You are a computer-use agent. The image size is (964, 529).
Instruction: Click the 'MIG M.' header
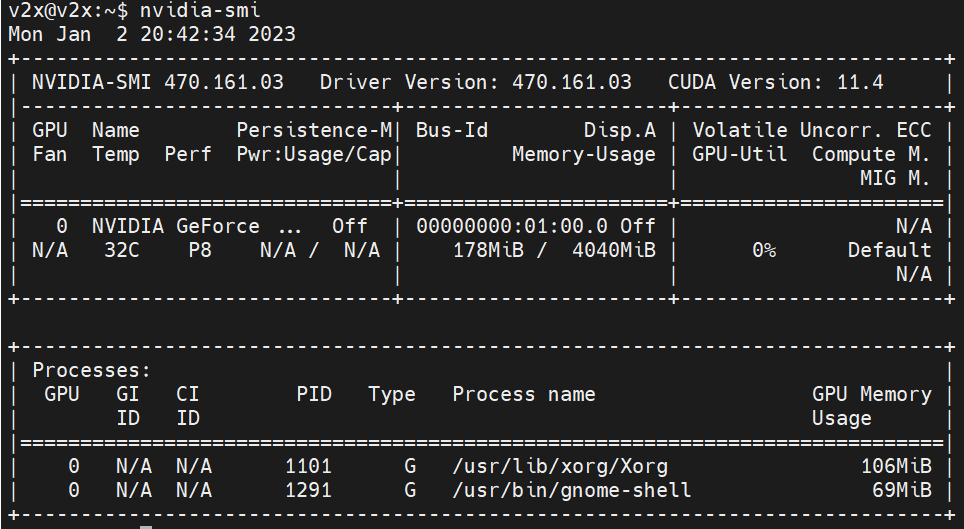tap(895, 178)
